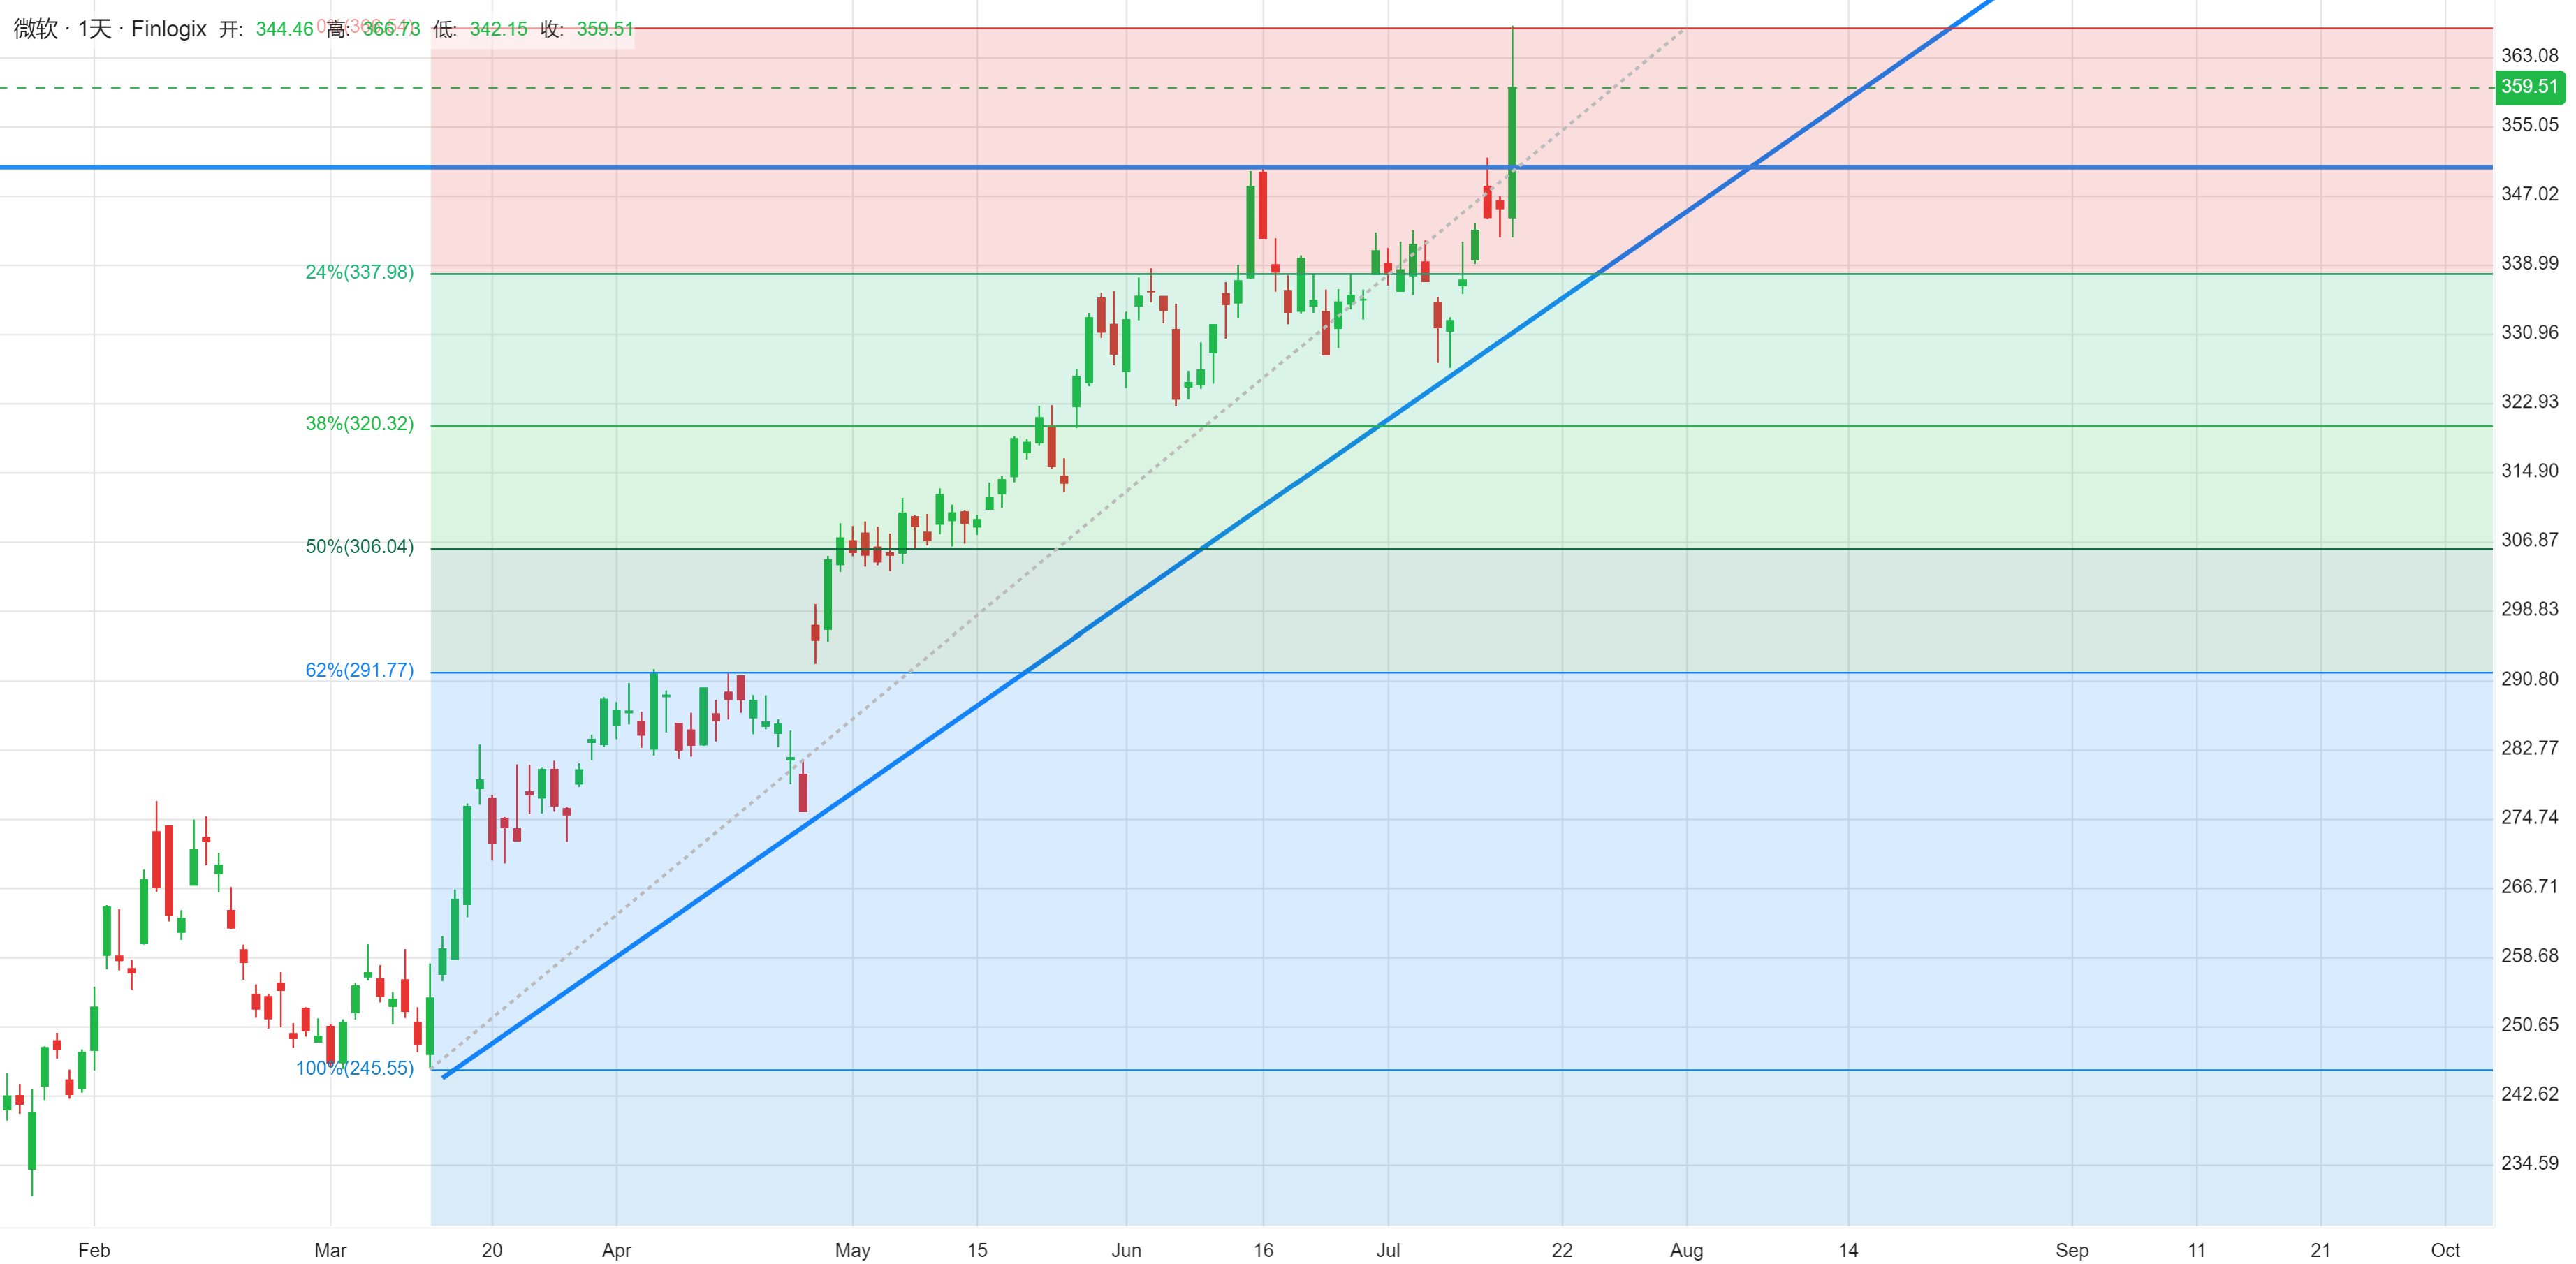Click the 62%(291.77) retracement label

(x=359, y=671)
